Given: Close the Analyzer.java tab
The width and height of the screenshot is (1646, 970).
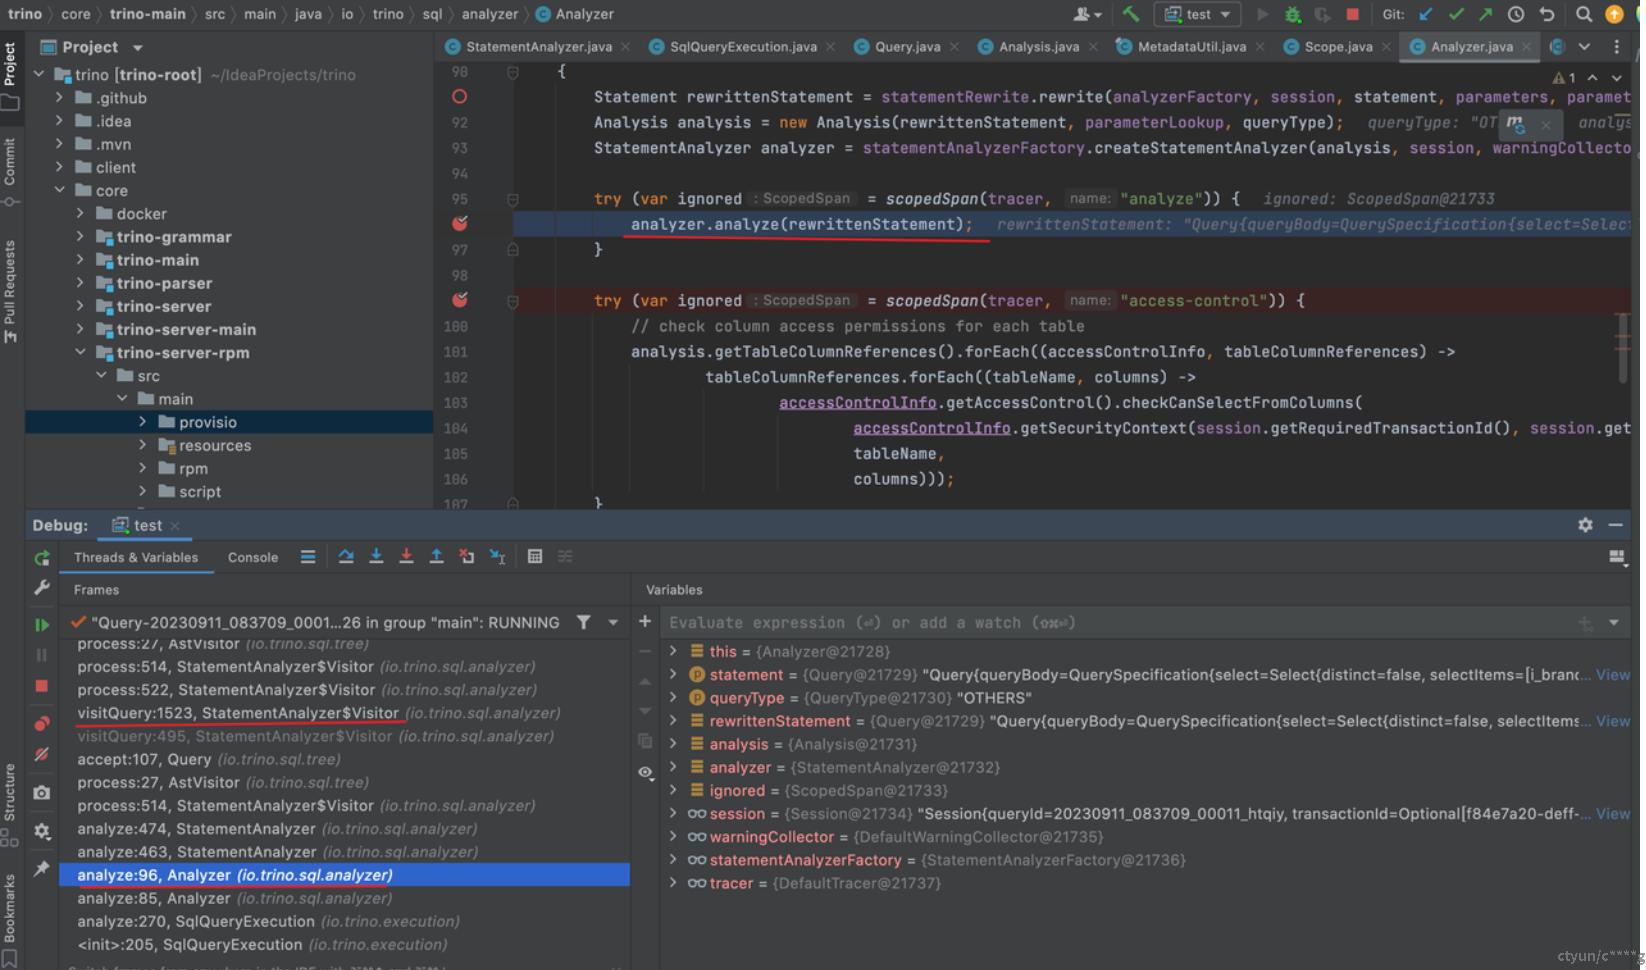Looking at the screenshot, I should click(x=1526, y=46).
